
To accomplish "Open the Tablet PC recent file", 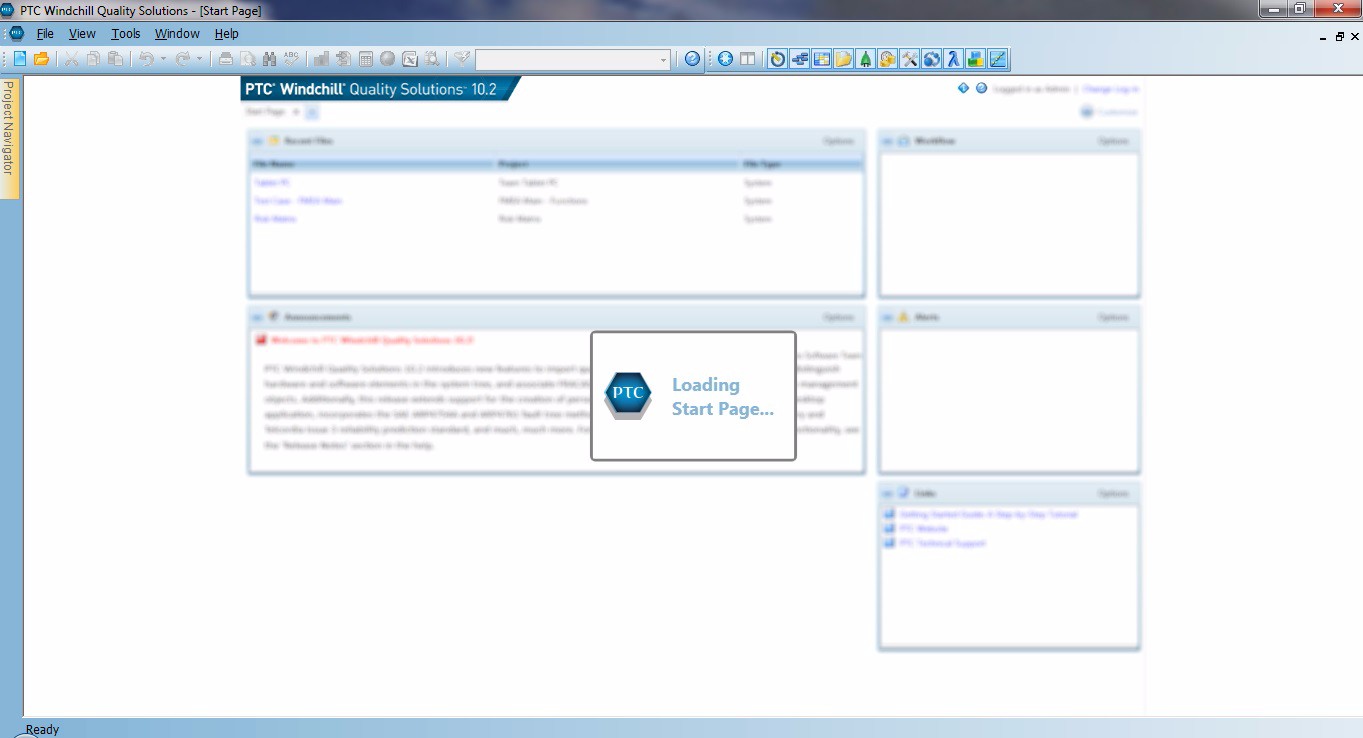I will pos(272,183).
